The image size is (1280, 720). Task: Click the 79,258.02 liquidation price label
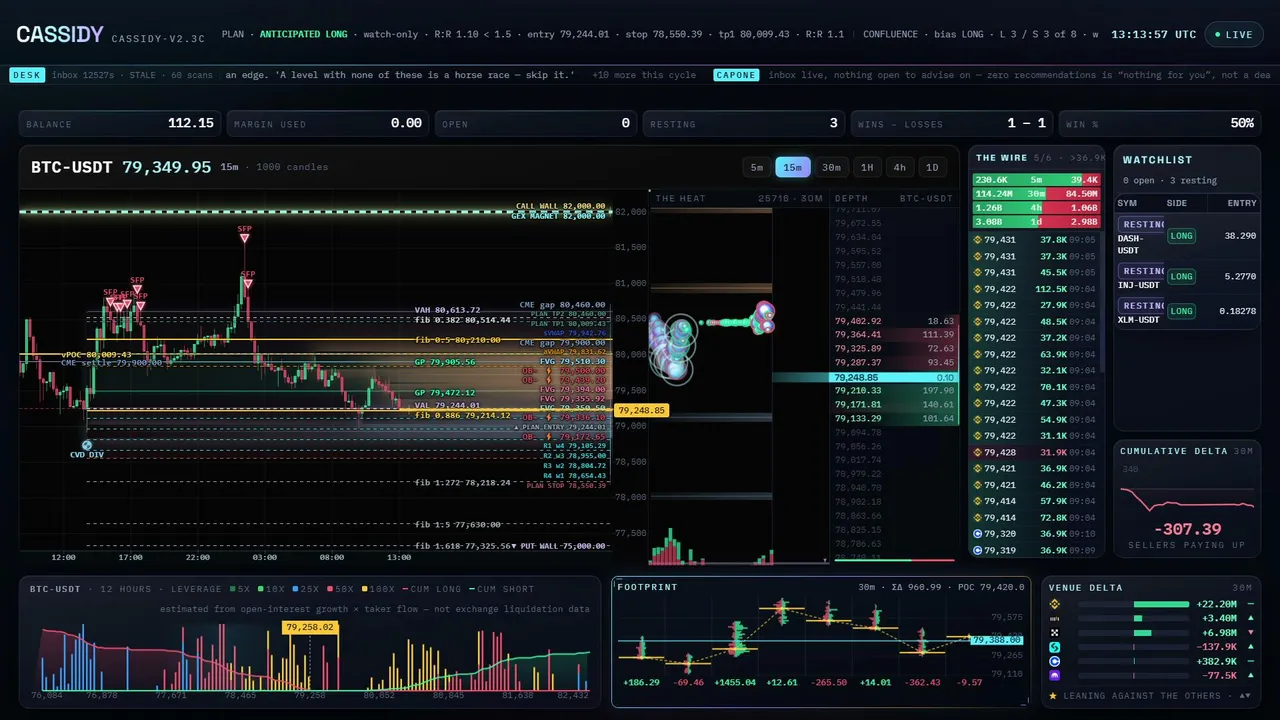click(x=310, y=627)
